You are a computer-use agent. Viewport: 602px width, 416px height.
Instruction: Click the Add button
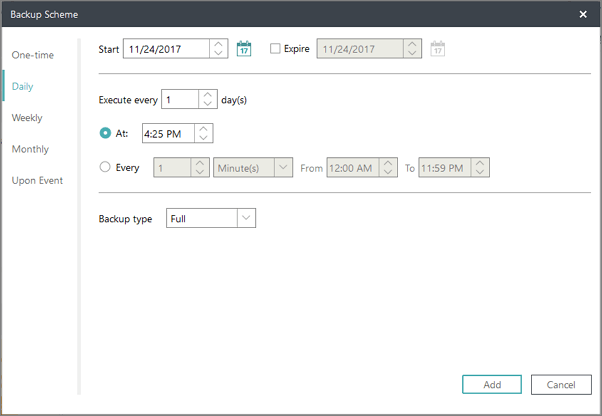(492, 385)
